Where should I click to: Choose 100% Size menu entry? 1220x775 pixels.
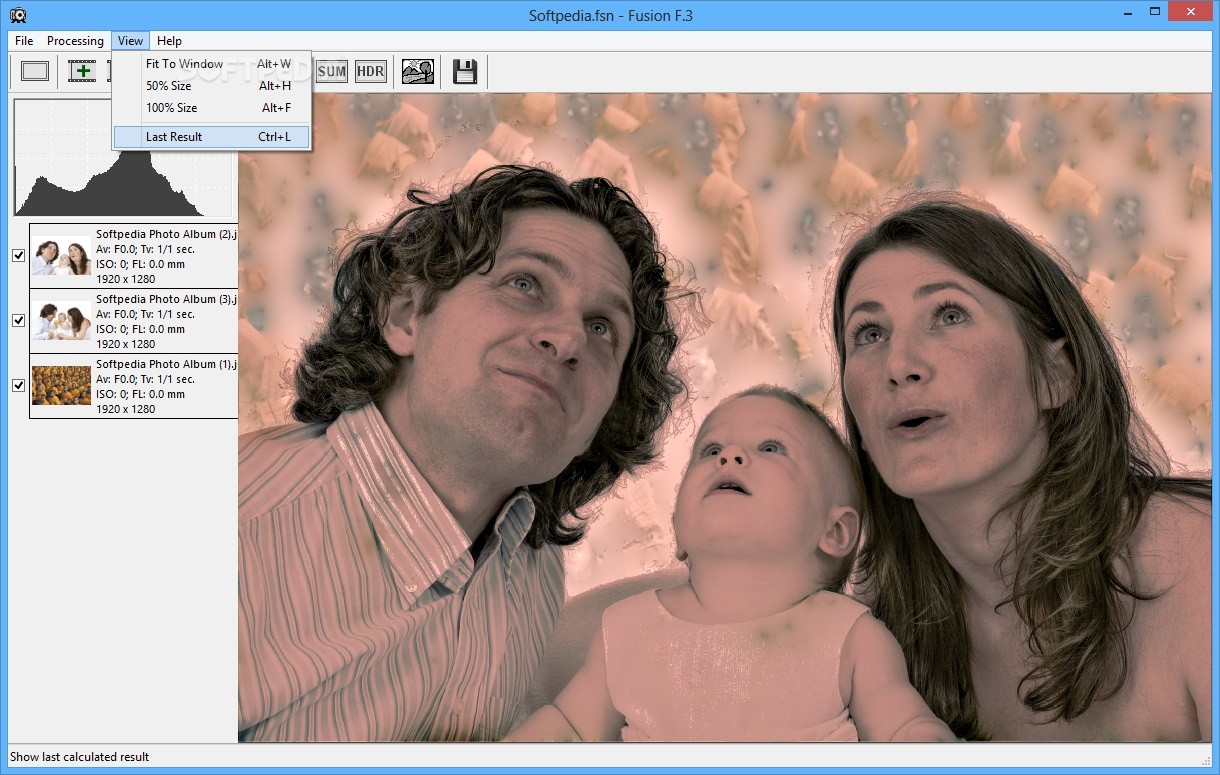(x=212, y=108)
